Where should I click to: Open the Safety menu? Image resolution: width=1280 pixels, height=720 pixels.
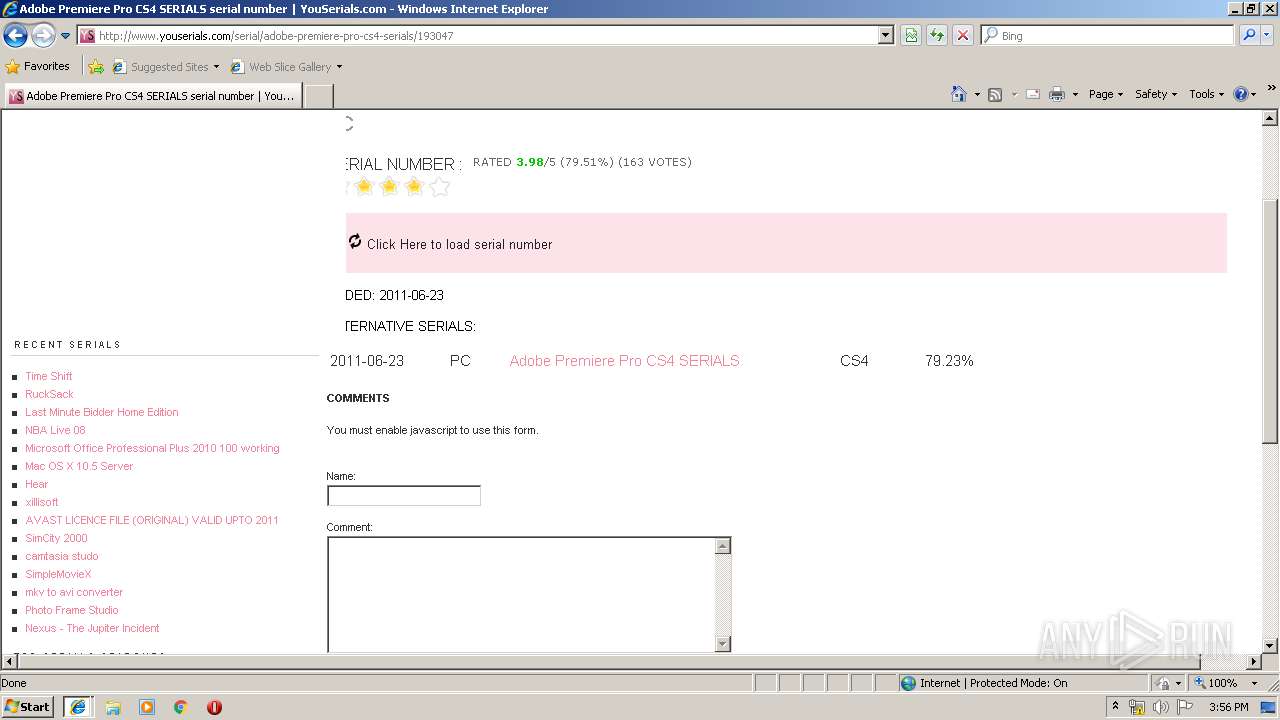click(1156, 94)
